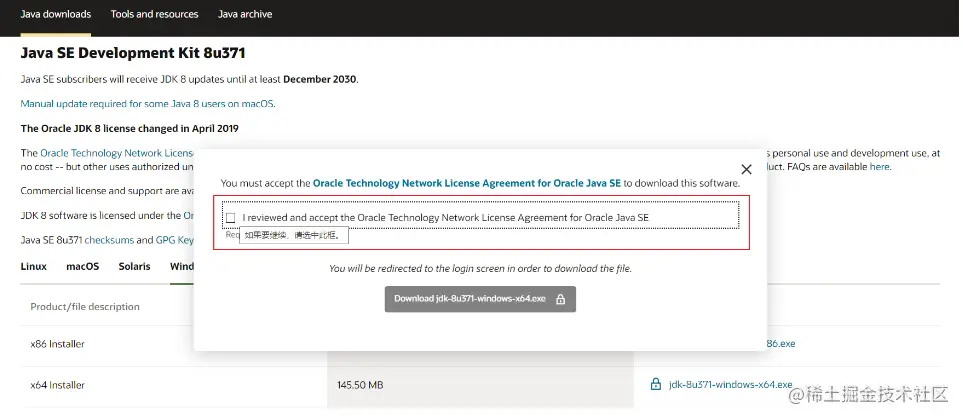Click jdk-8u371-windows-x64.exe download link in table
Screen dimensions: 963x419
(x=730, y=385)
